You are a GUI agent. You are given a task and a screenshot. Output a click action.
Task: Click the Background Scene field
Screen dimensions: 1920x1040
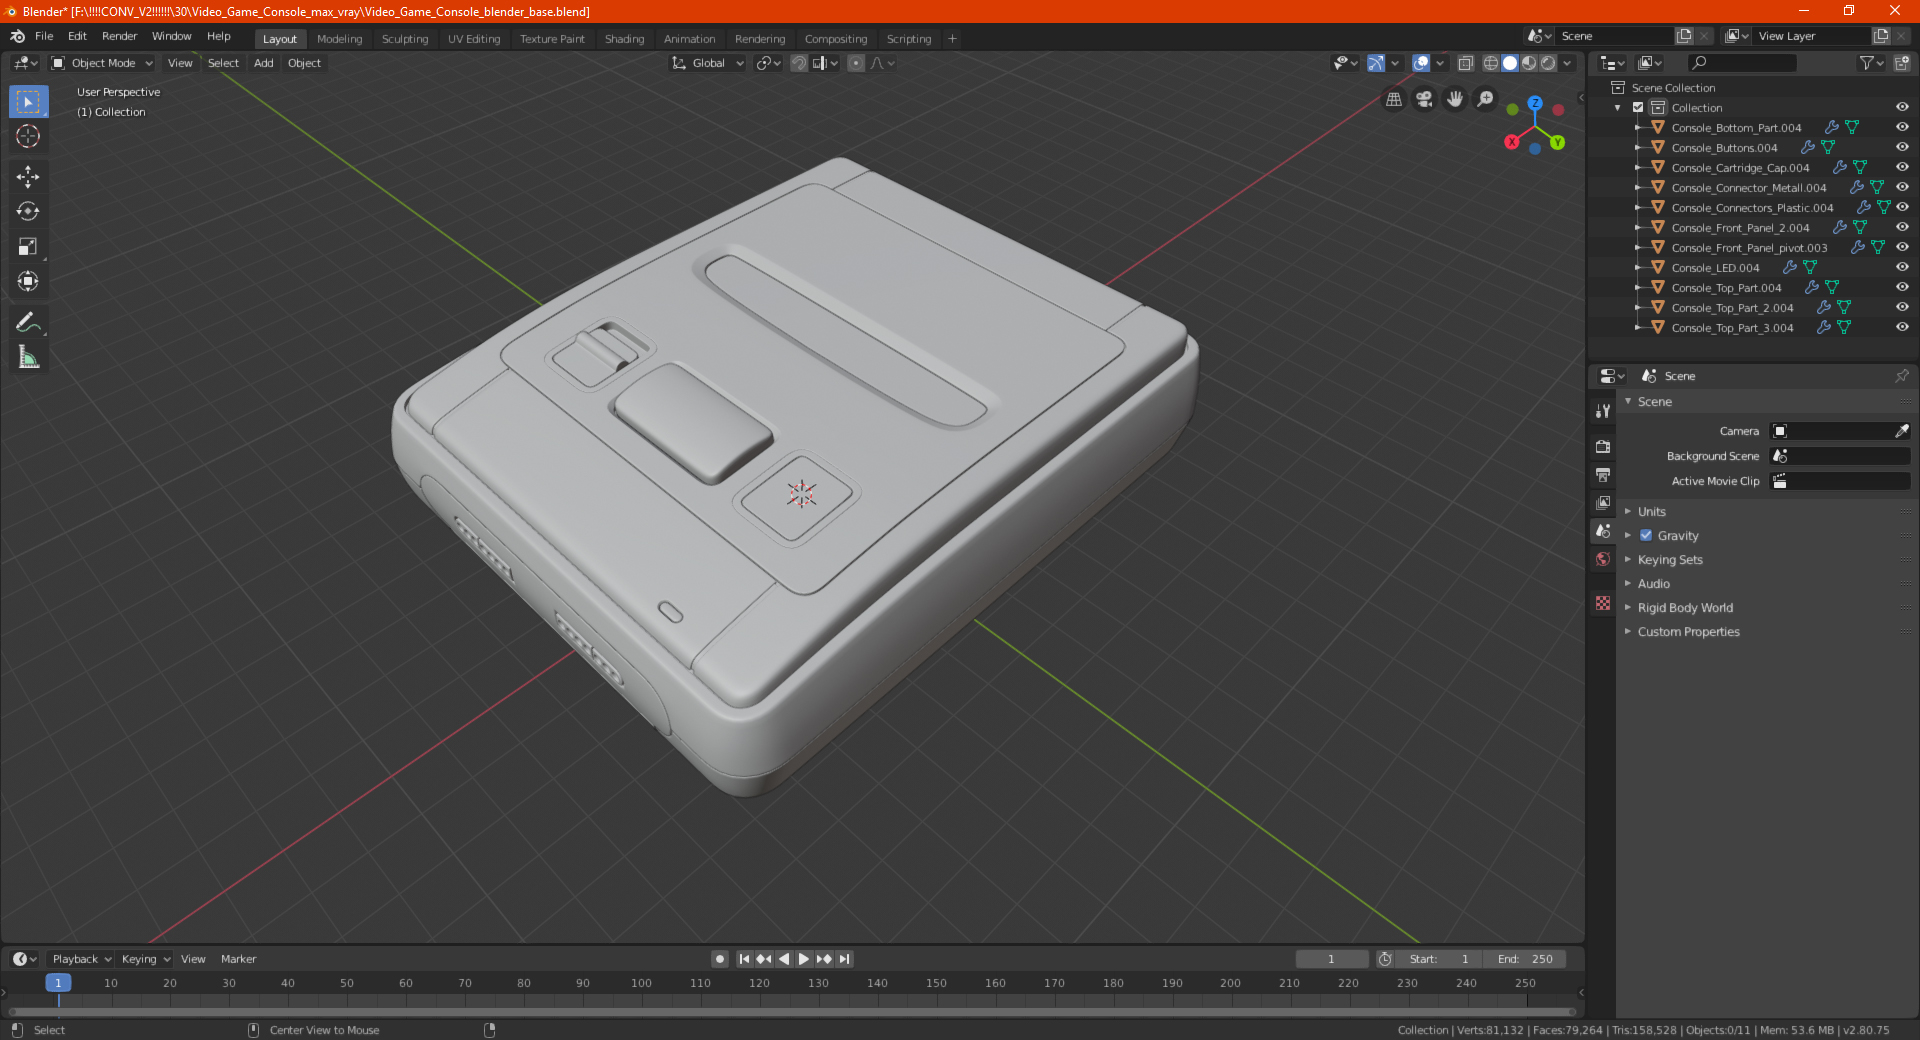pos(1840,456)
